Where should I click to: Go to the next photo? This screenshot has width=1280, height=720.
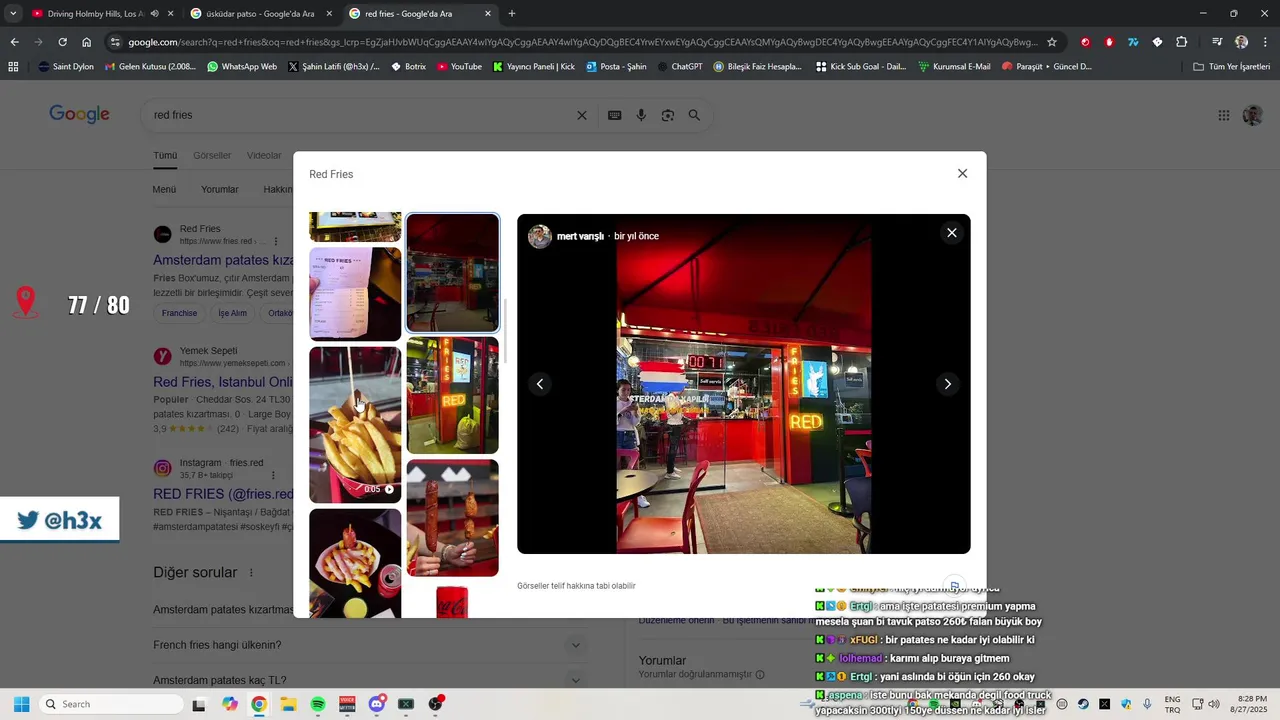(x=947, y=384)
